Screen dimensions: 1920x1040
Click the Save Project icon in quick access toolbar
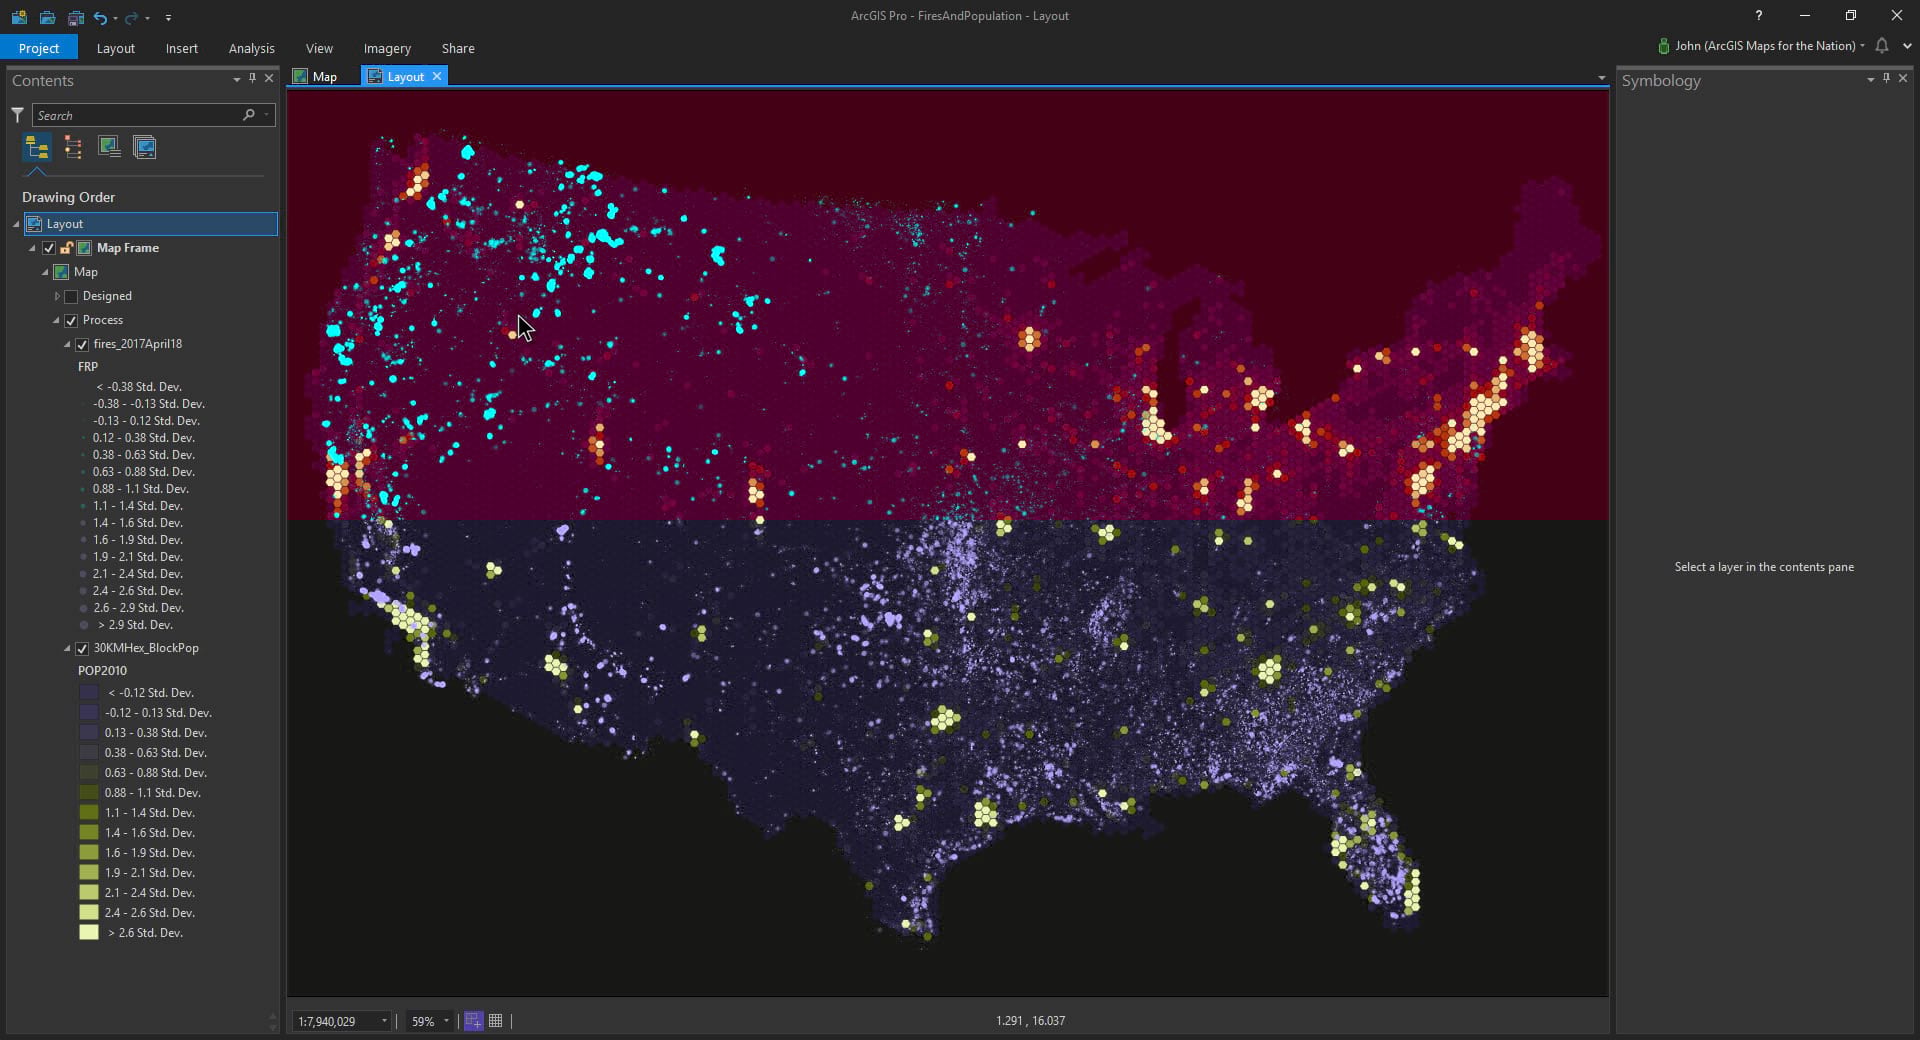(x=75, y=17)
